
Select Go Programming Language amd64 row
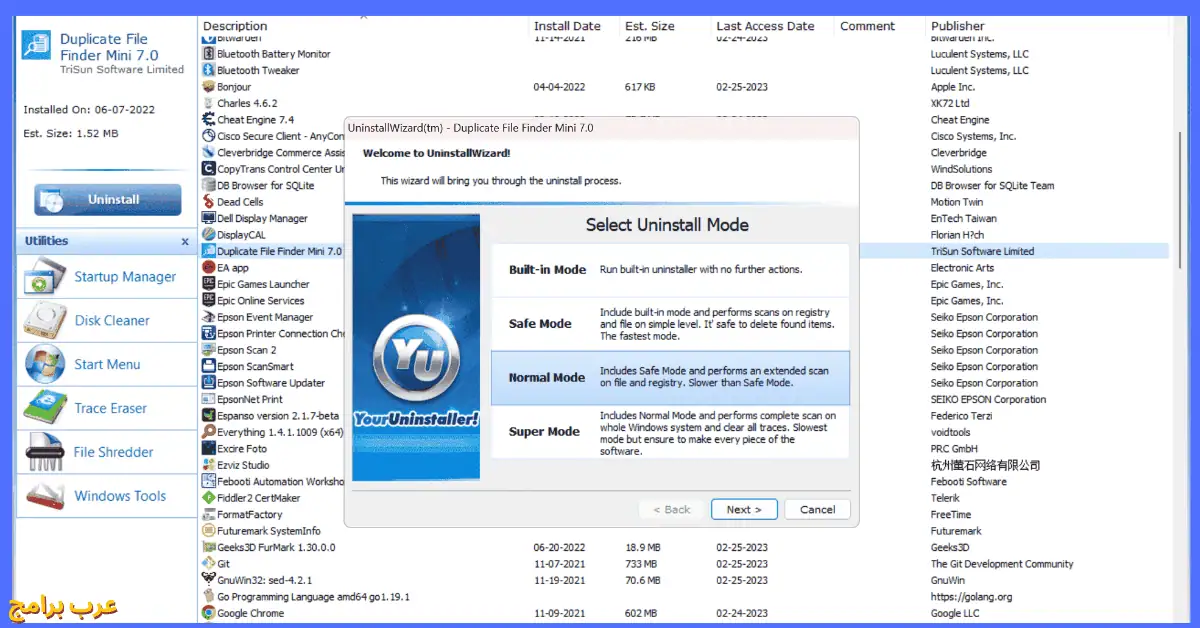(x=684, y=597)
